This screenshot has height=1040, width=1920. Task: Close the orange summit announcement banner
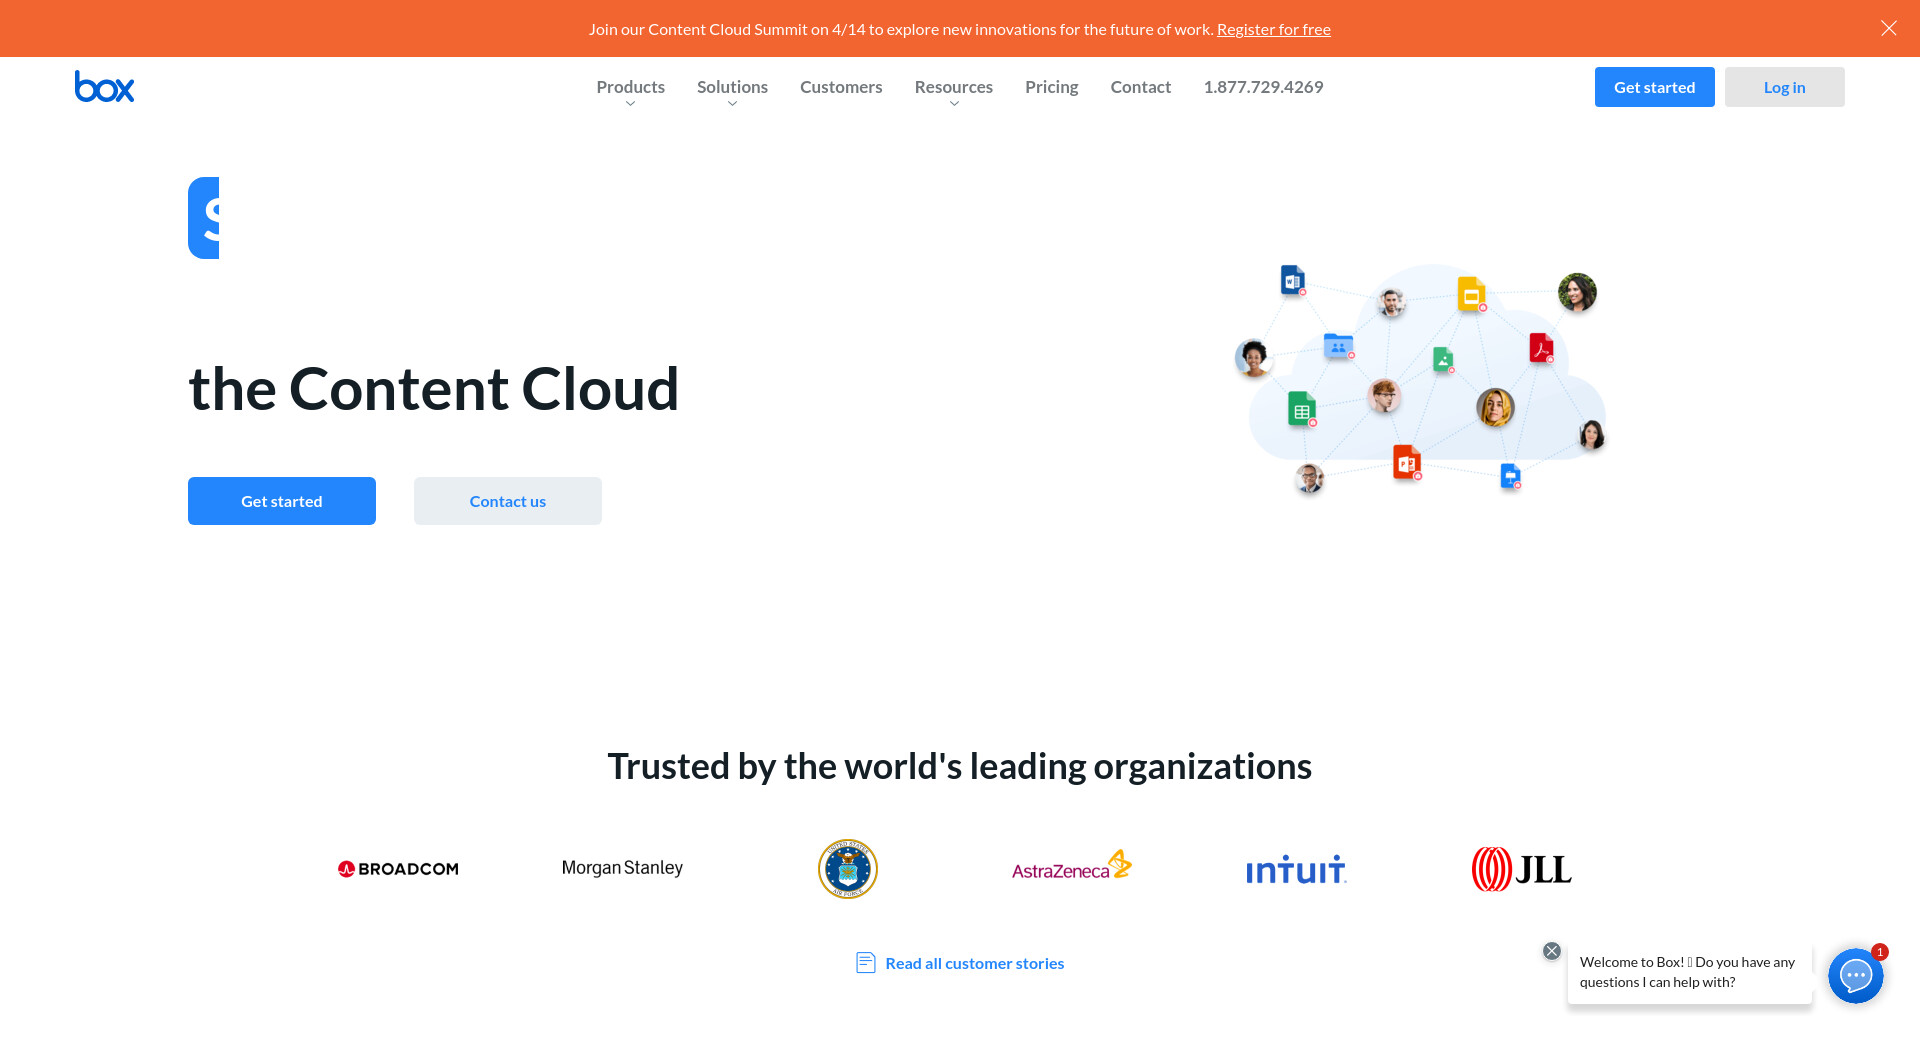coord(1888,28)
